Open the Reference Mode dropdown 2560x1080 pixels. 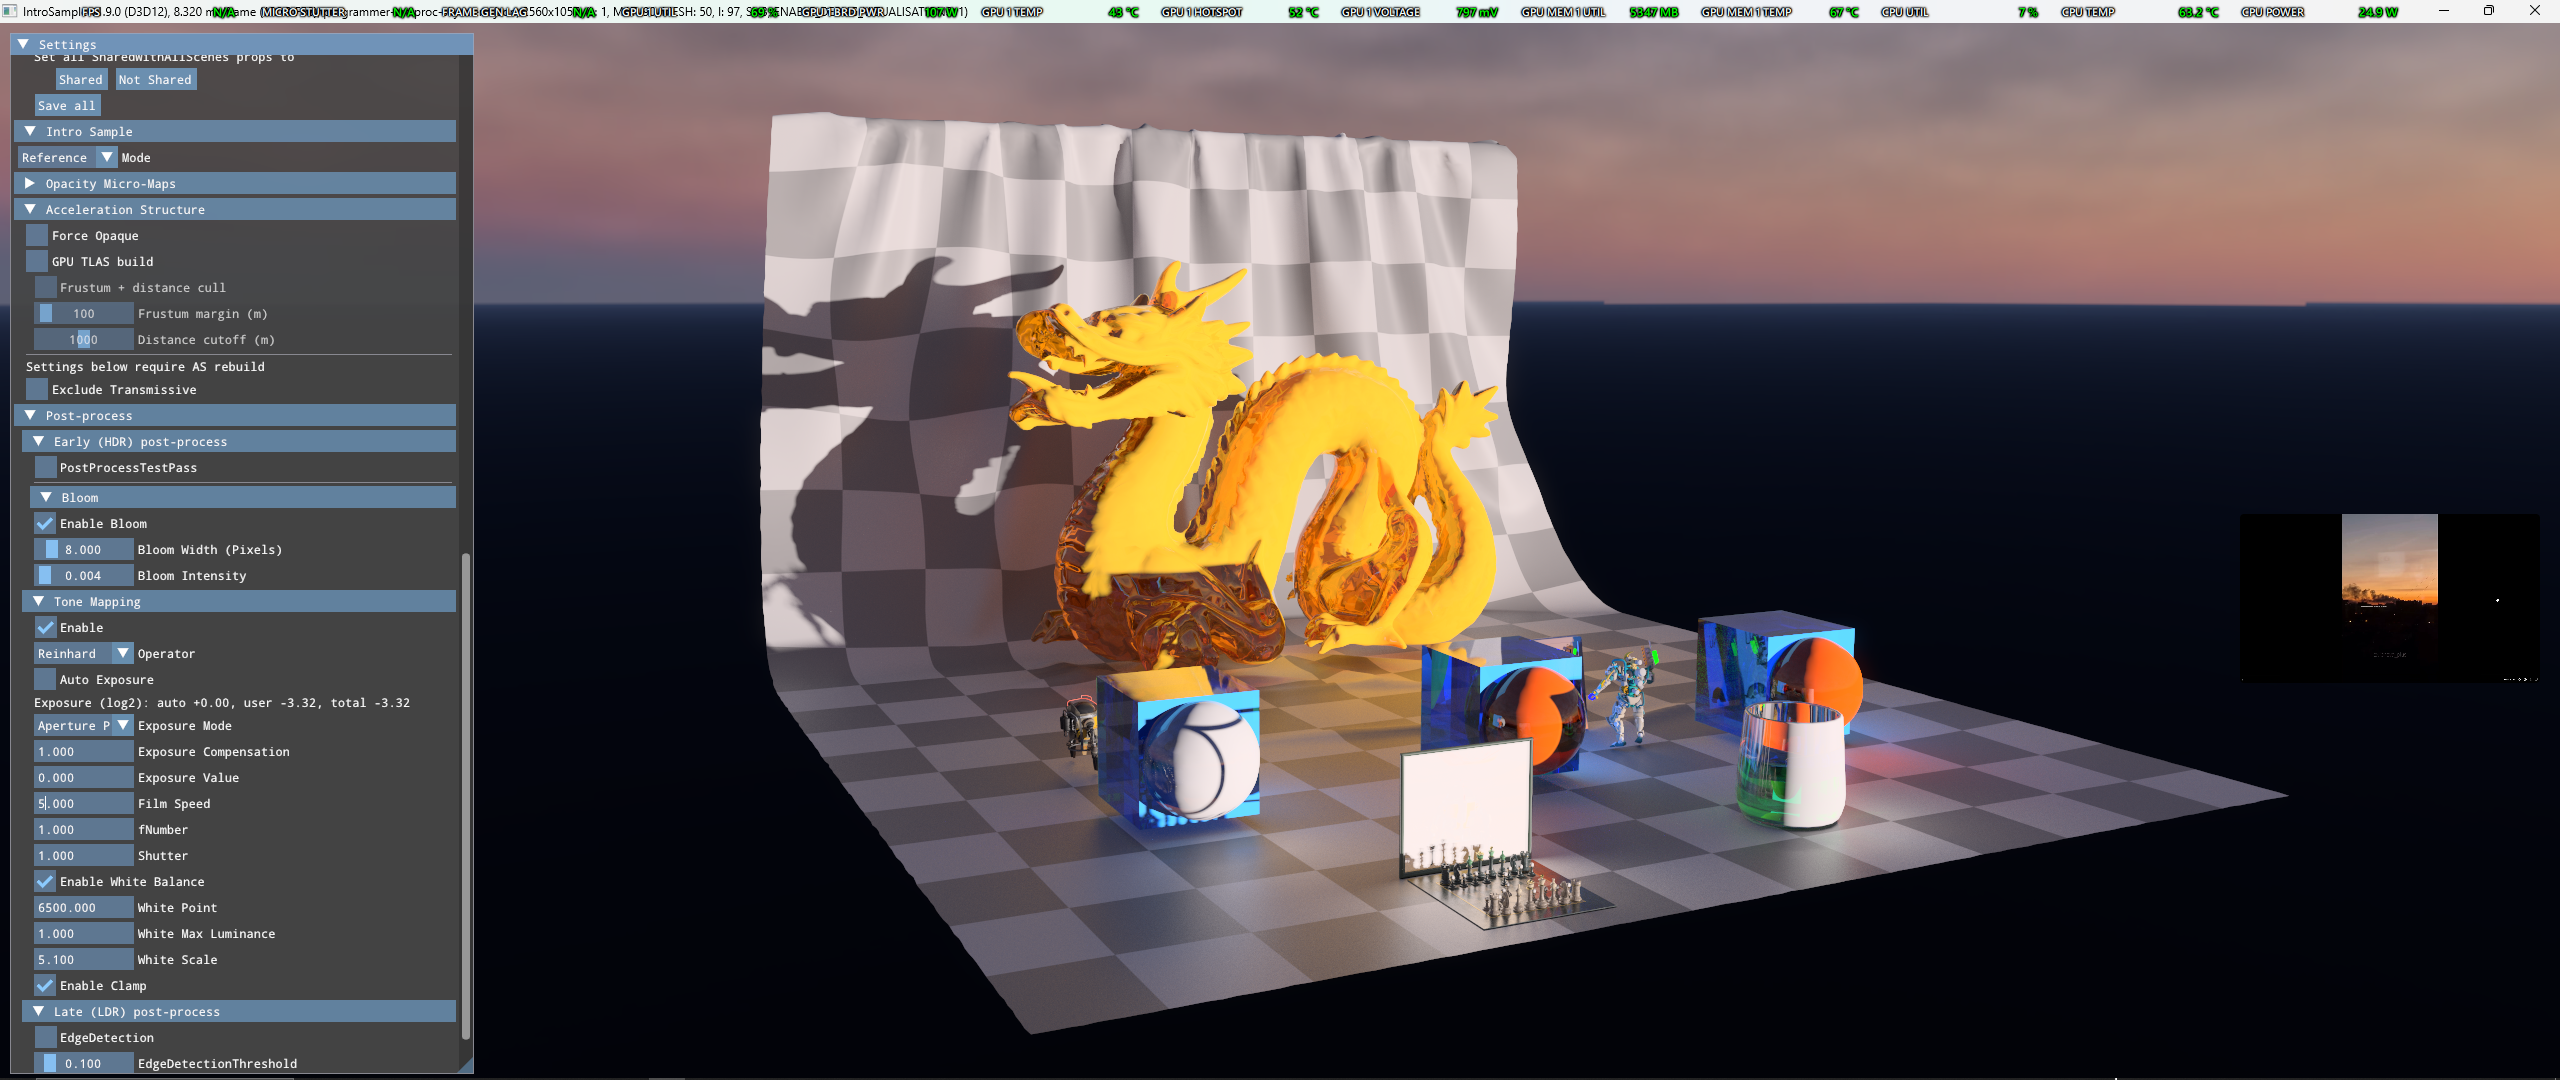click(x=68, y=157)
